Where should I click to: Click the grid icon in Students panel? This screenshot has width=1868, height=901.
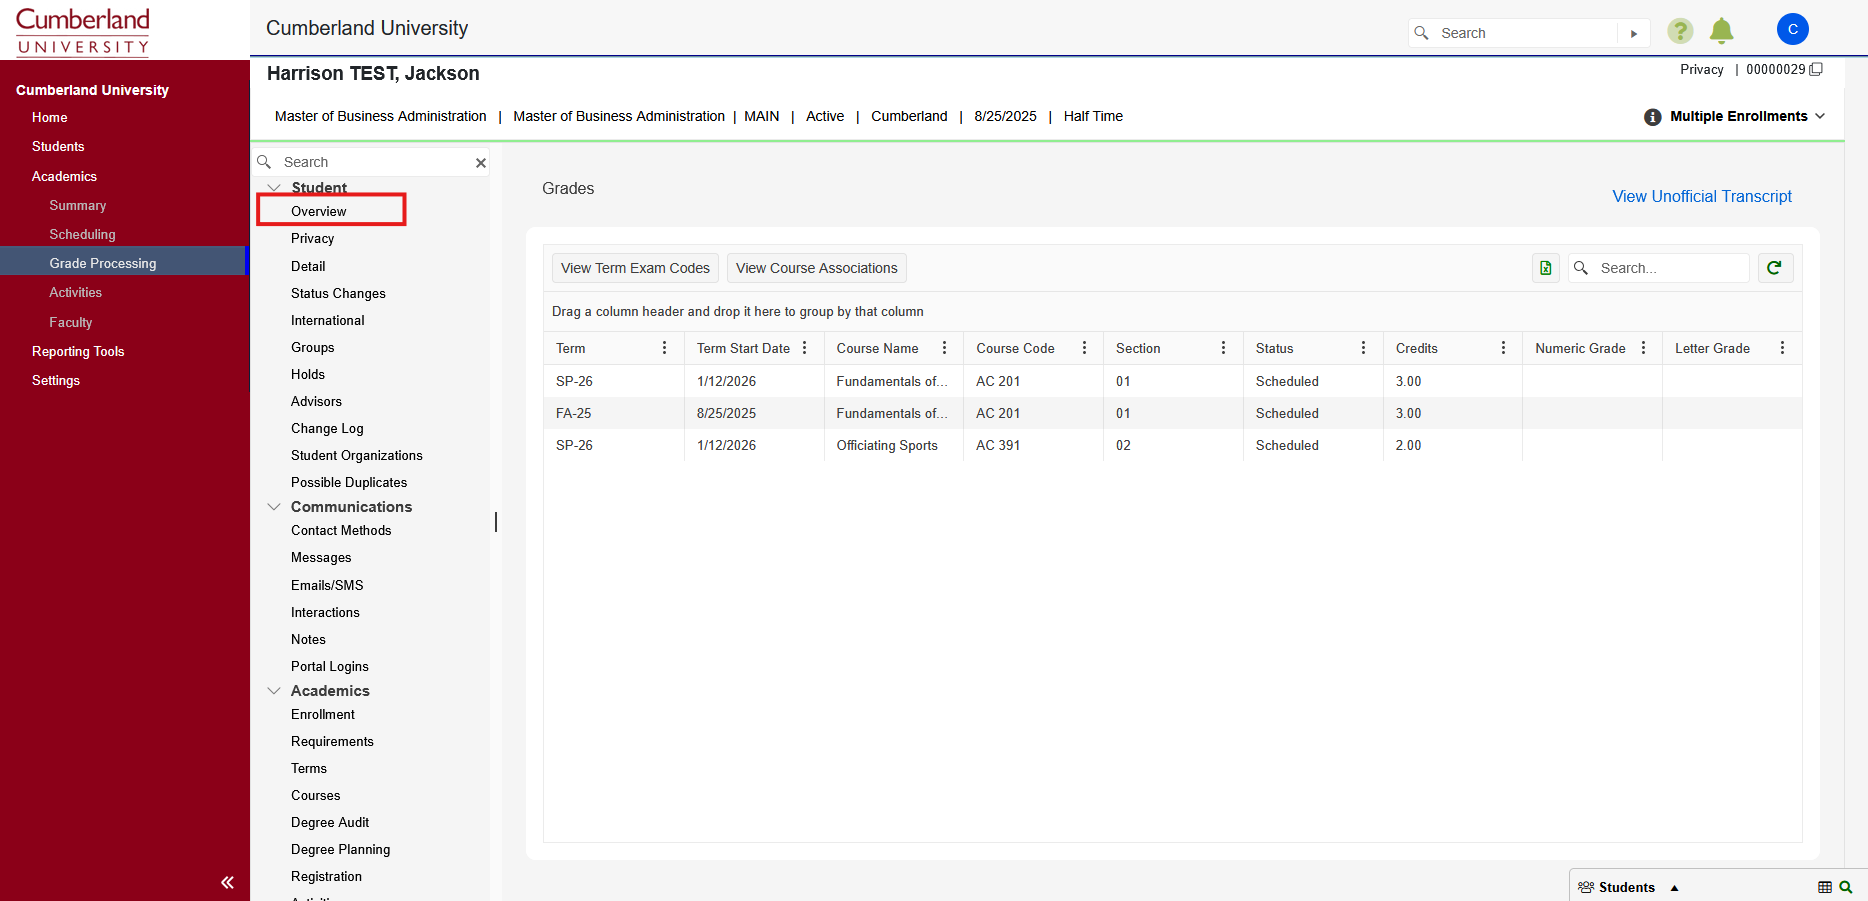pos(1825,887)
